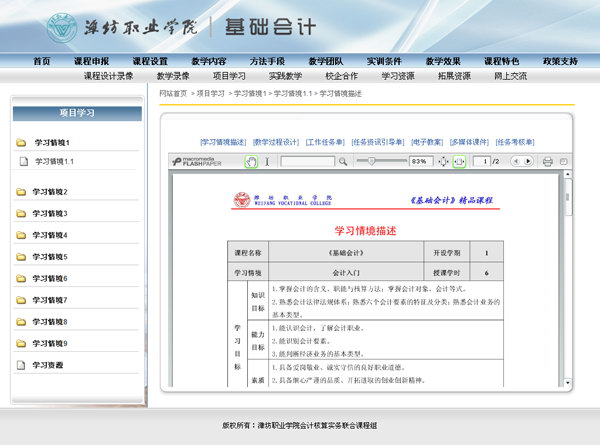
Task: Expand 学习情境4 in the sidebar tree
Action: pyautogui.click(x=50, y=235)
